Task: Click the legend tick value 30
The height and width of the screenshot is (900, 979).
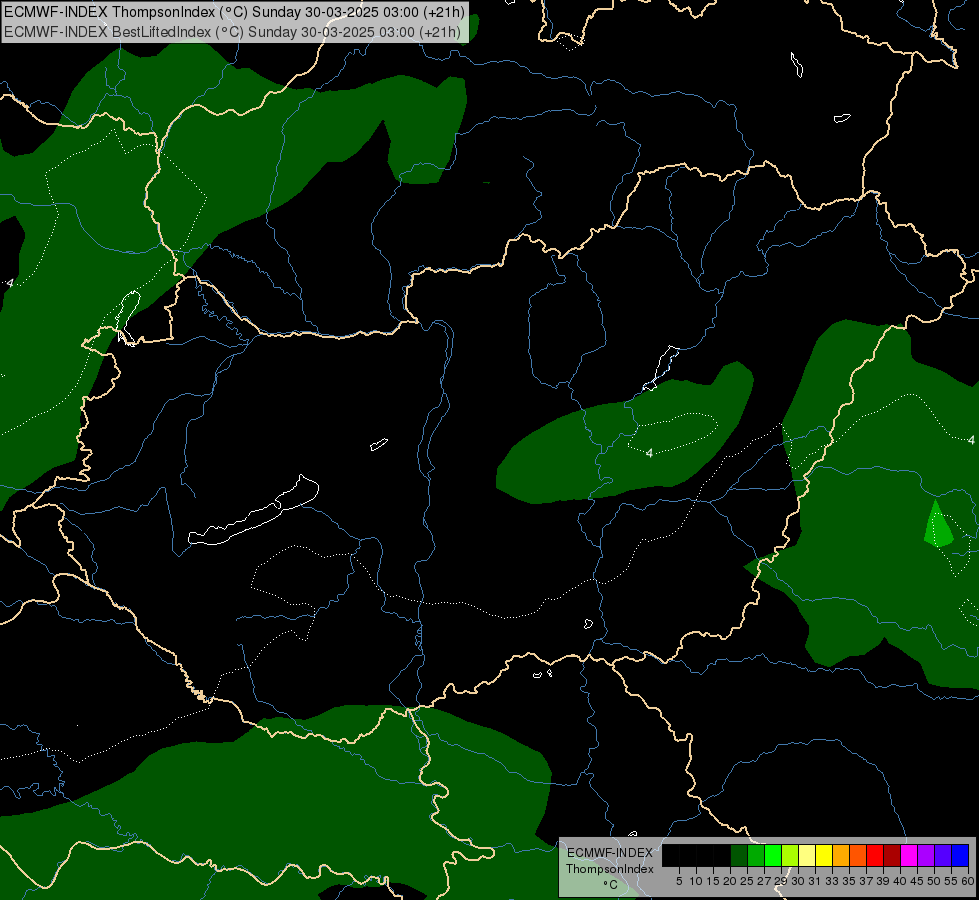Action: 798,881
